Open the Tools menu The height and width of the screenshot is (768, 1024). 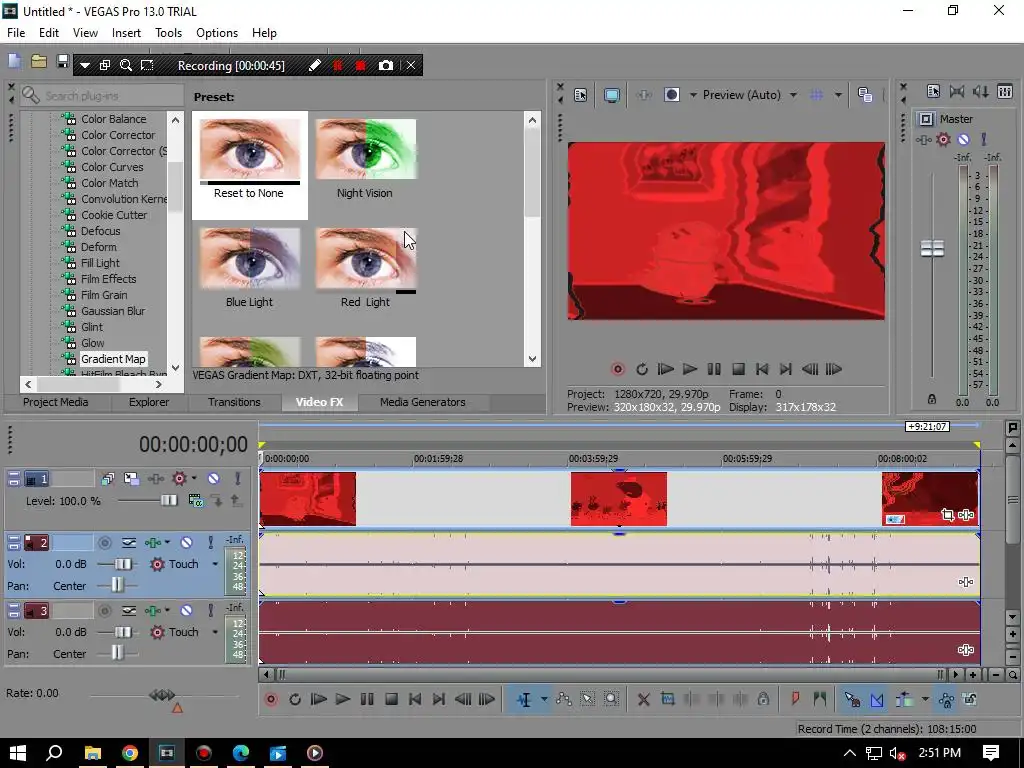pos(168,33)
